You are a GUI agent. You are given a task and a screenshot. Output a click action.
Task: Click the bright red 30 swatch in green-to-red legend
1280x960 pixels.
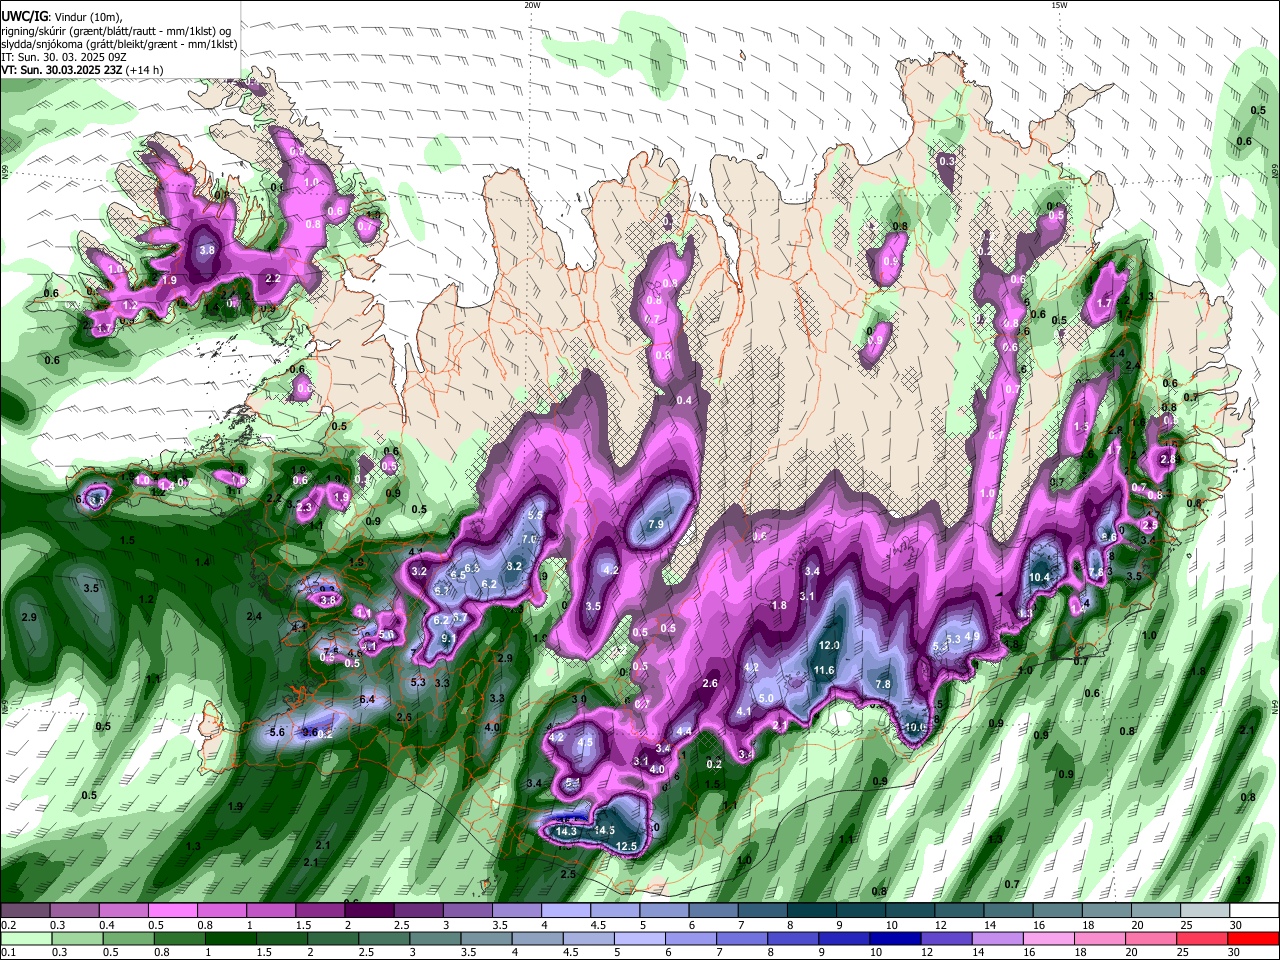click(1252, 938)
